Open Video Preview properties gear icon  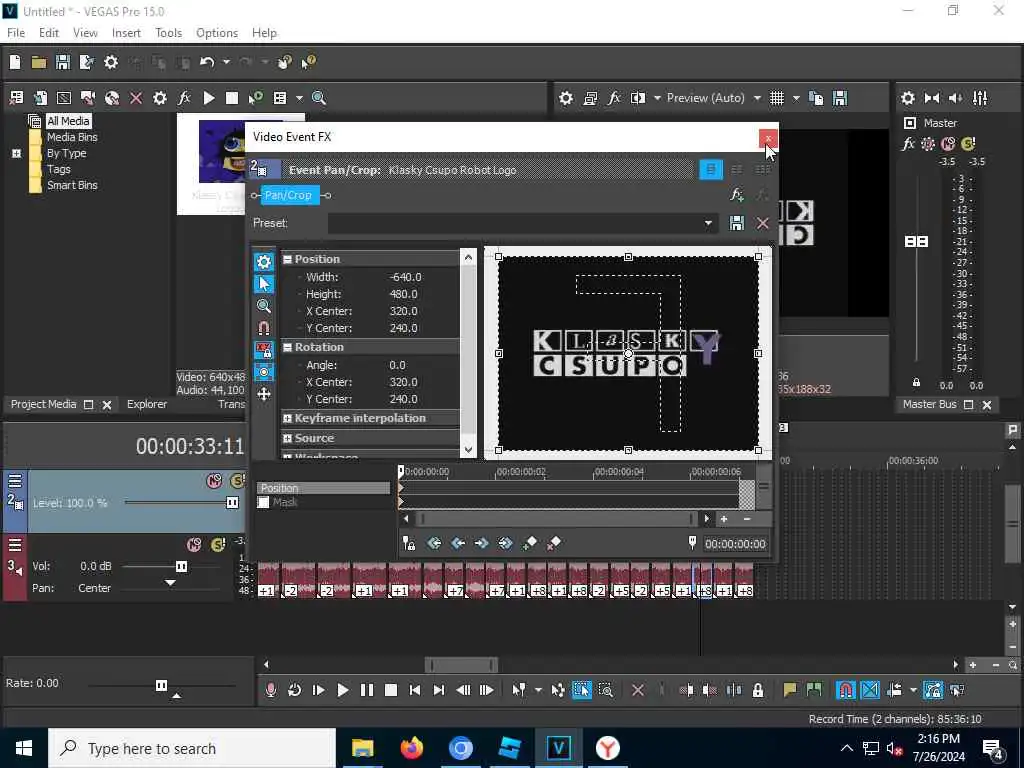(x=566, y=98)
